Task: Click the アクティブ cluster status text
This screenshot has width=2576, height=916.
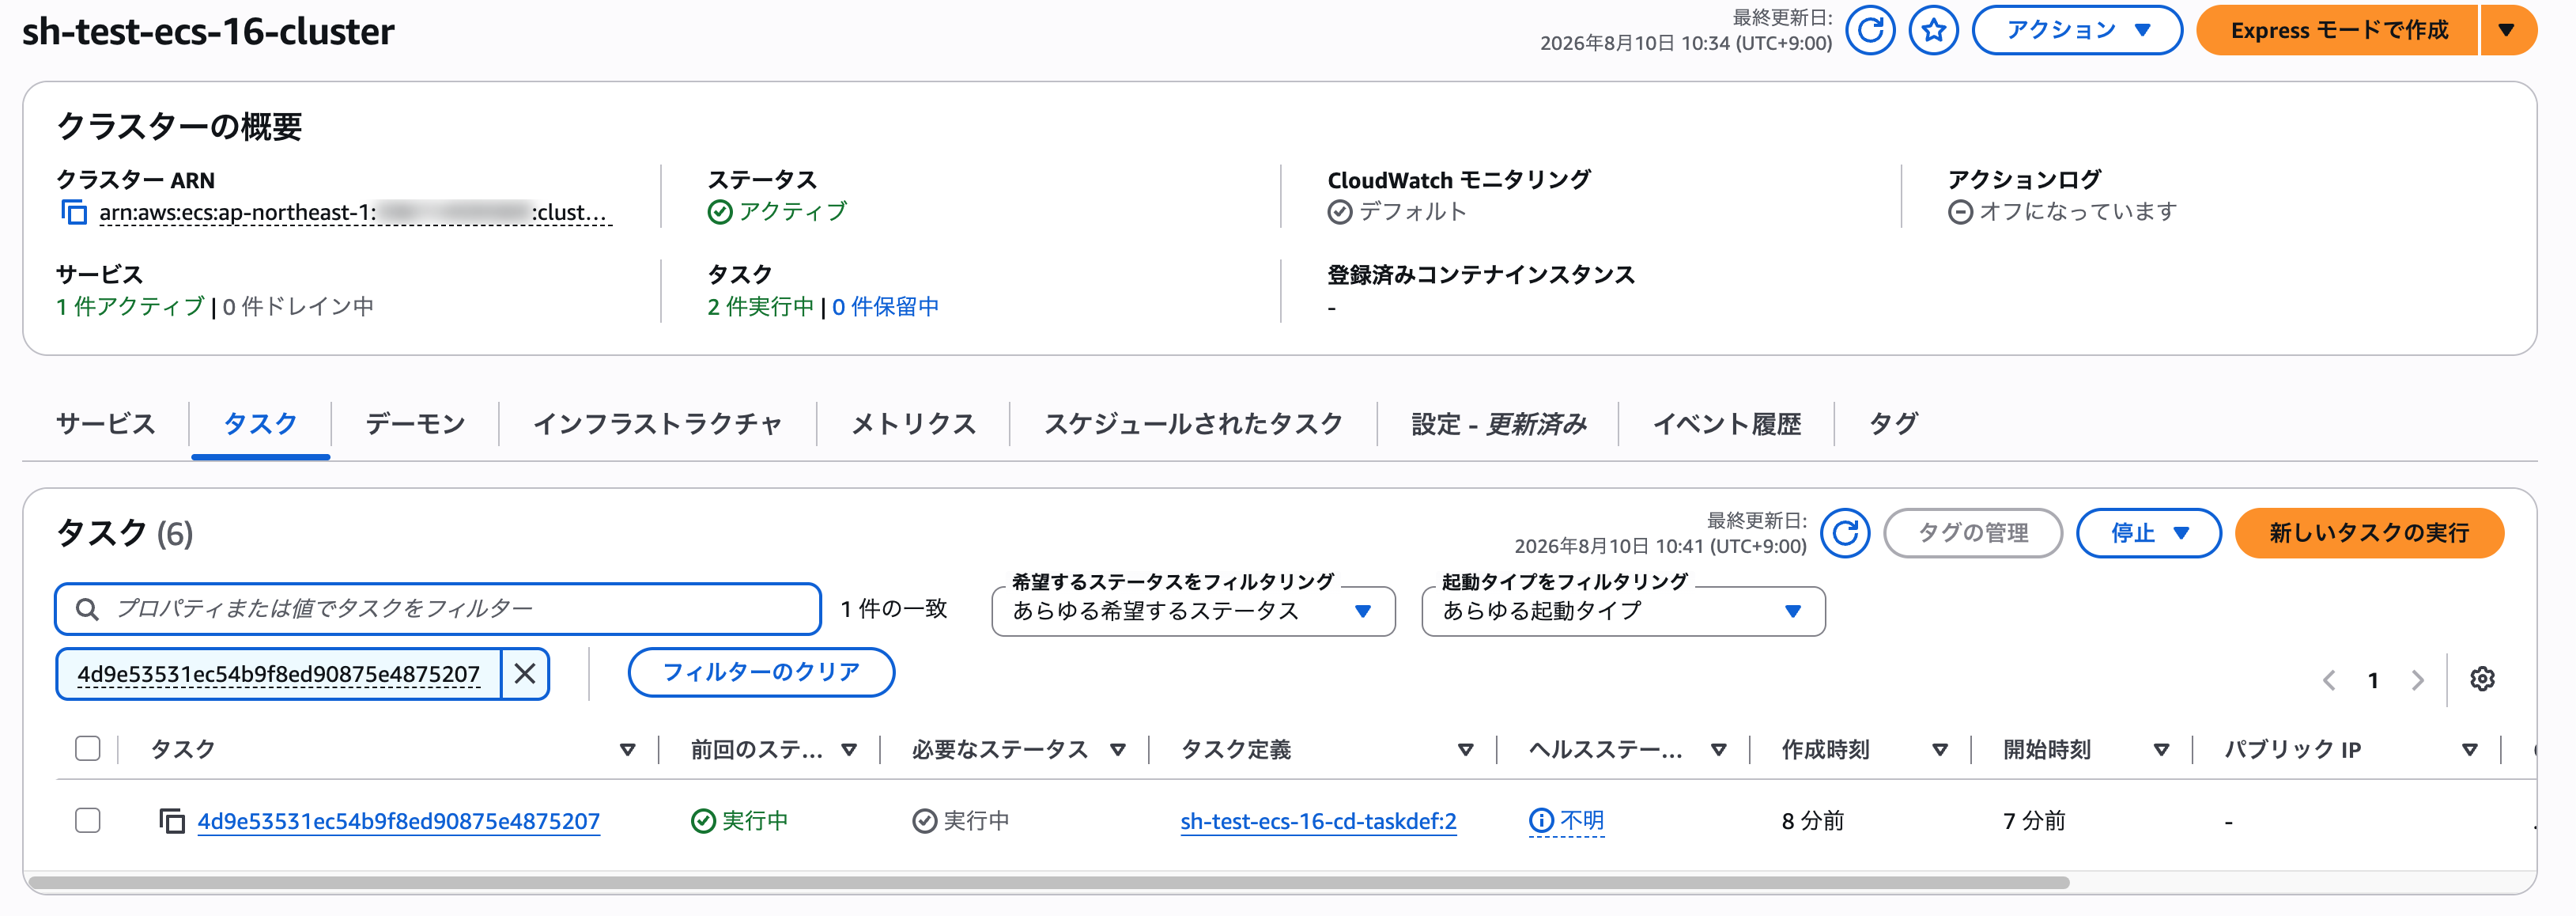Action: (x=792, y=212)
